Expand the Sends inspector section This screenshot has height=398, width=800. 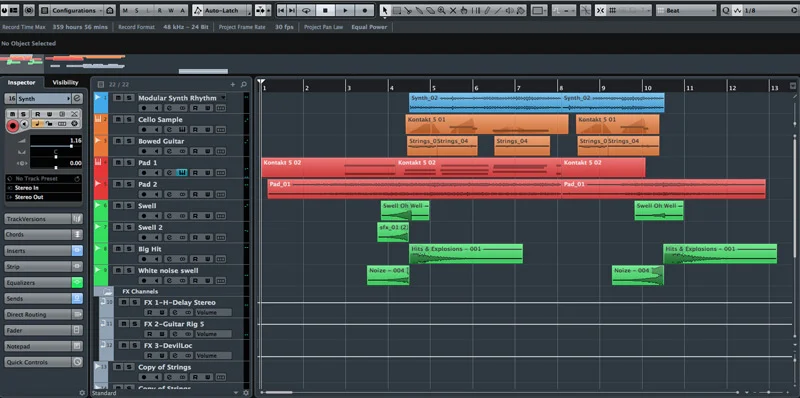point(43,298)
